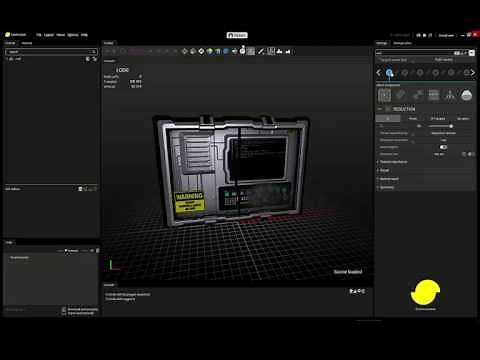The height and width of the screenshot is (360, 480).
Task: Open the white dropdown button beside the profile field
Action: 472,53
